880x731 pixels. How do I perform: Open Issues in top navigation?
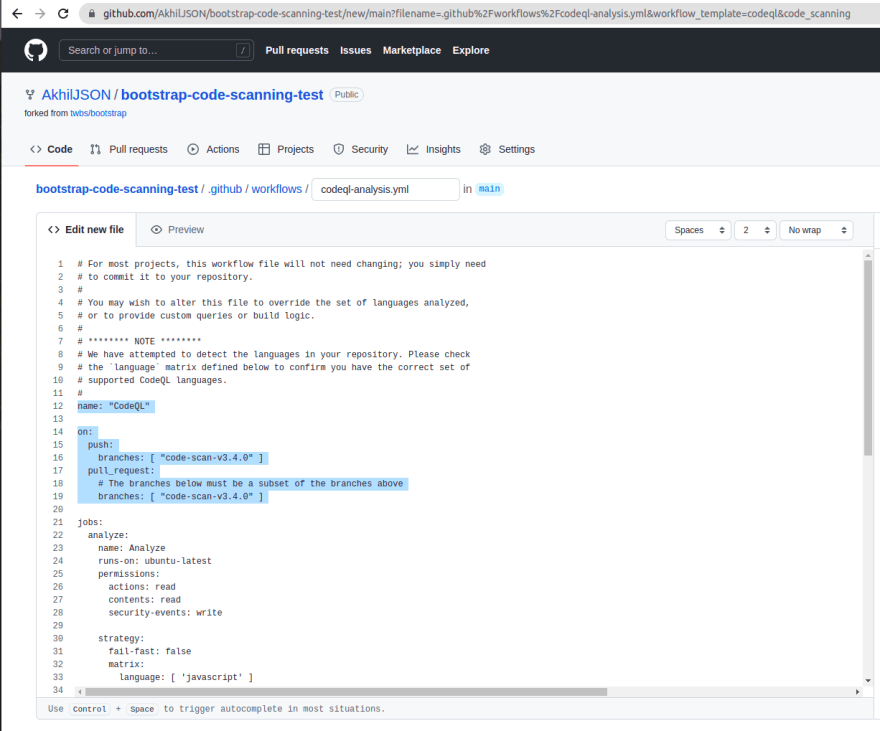click(x=356, y=50)
